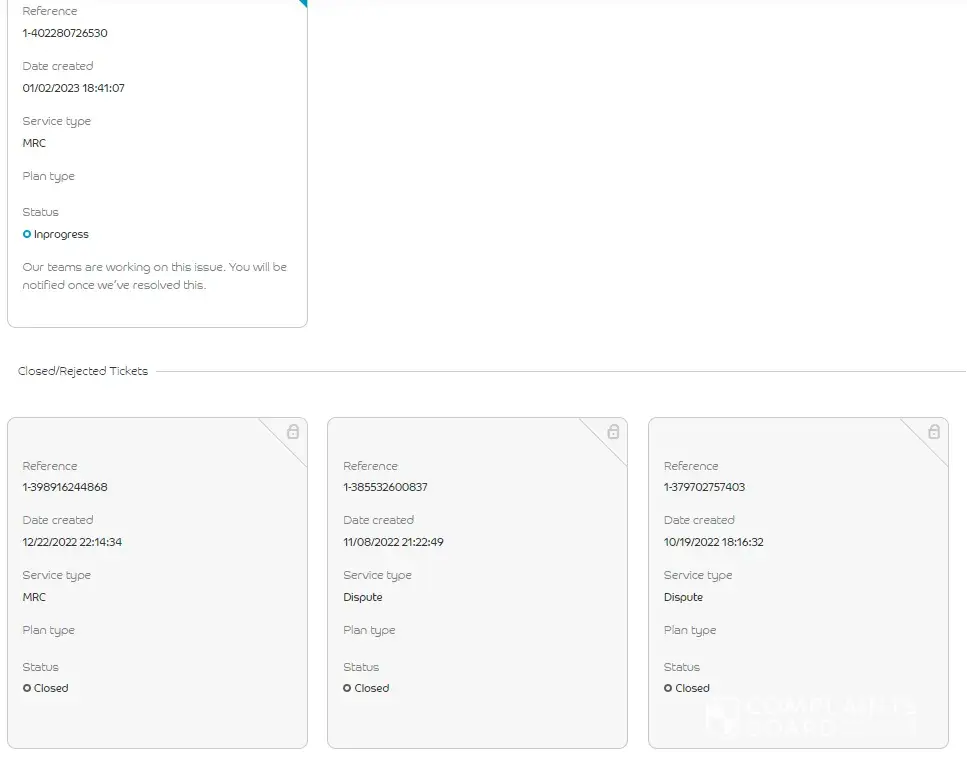Click Closed status dot on 12/22/2022 ticket
This screenshot has height=760, width=967.
27,688
